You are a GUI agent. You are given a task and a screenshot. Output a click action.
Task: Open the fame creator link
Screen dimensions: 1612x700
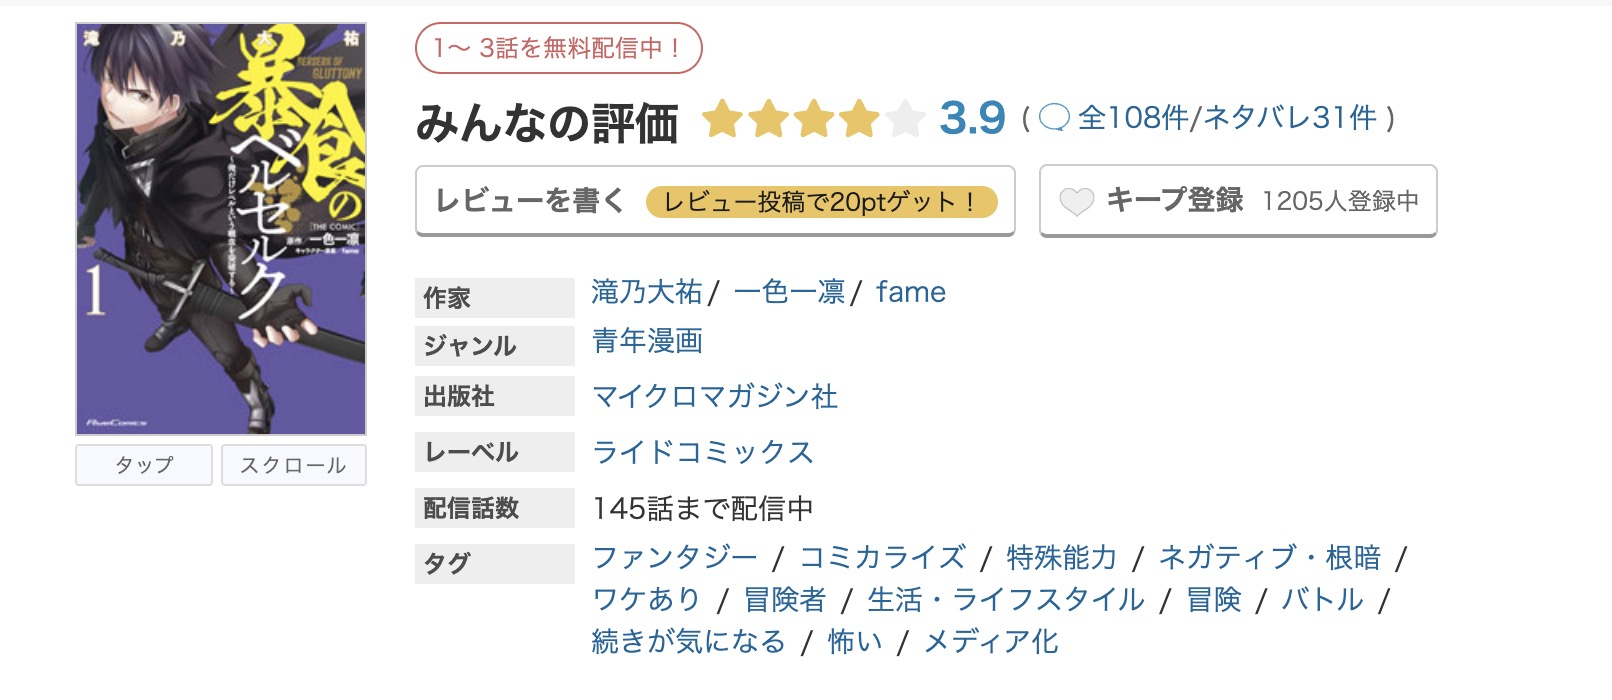point(909,291)
